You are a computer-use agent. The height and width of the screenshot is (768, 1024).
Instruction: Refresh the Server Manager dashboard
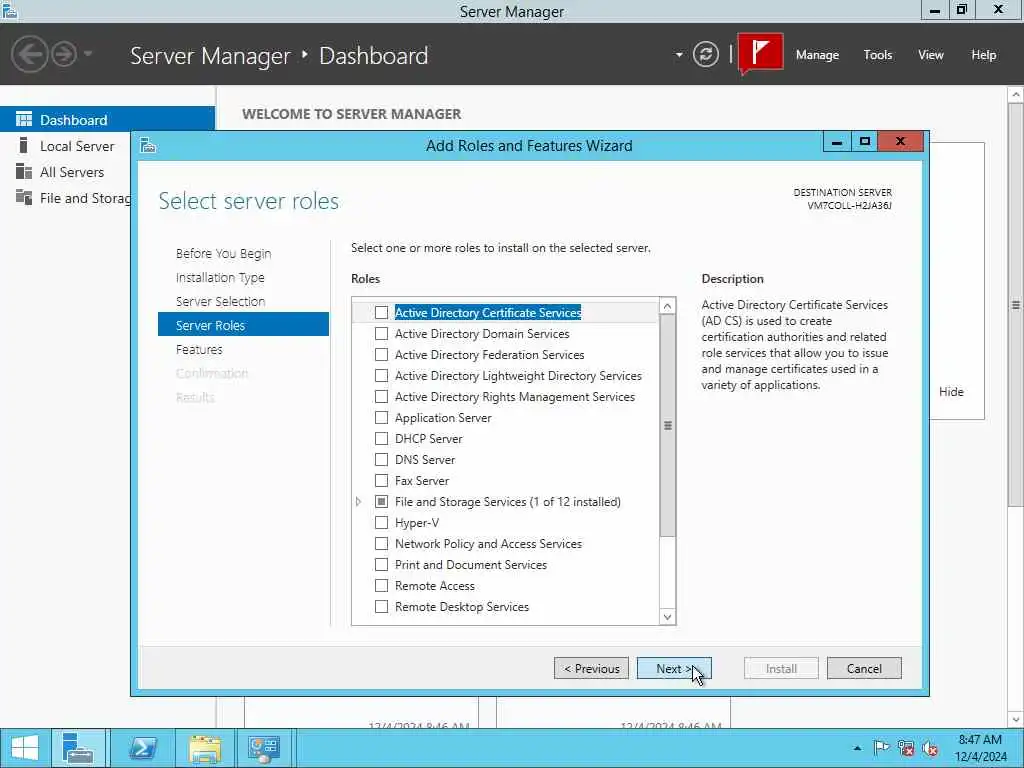pyautogui.click(x=705, y=54)
